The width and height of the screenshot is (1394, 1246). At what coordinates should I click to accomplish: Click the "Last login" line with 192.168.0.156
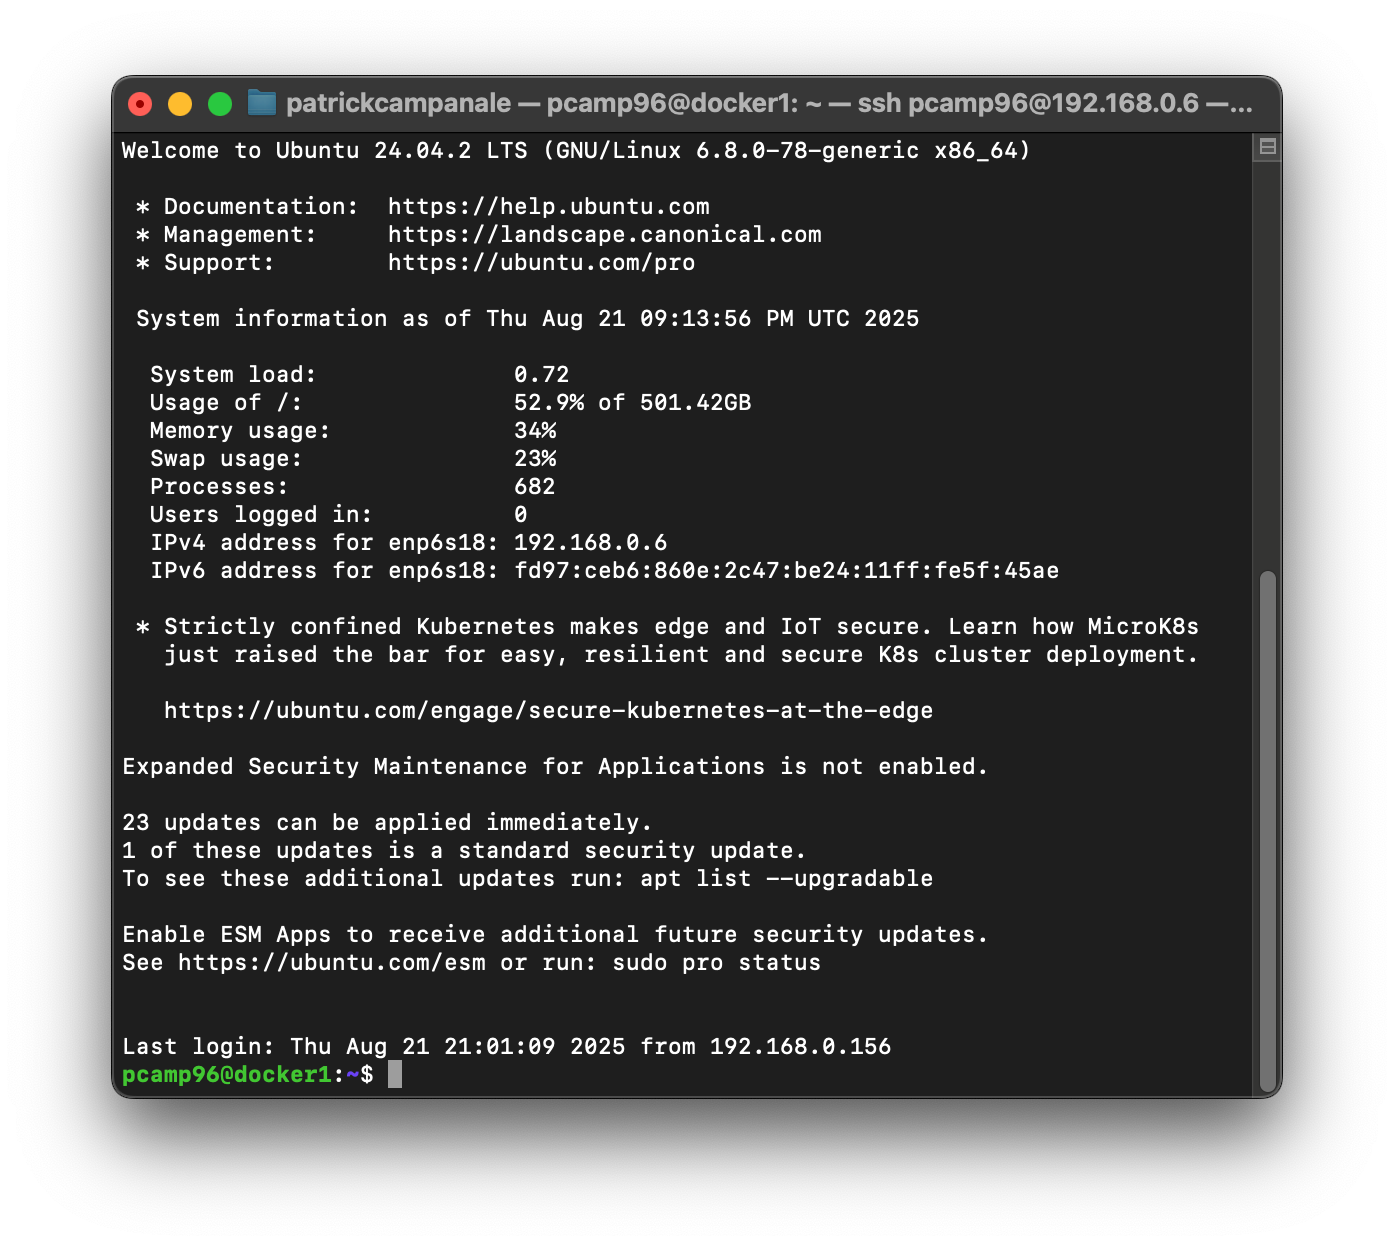coord(507,1047)
